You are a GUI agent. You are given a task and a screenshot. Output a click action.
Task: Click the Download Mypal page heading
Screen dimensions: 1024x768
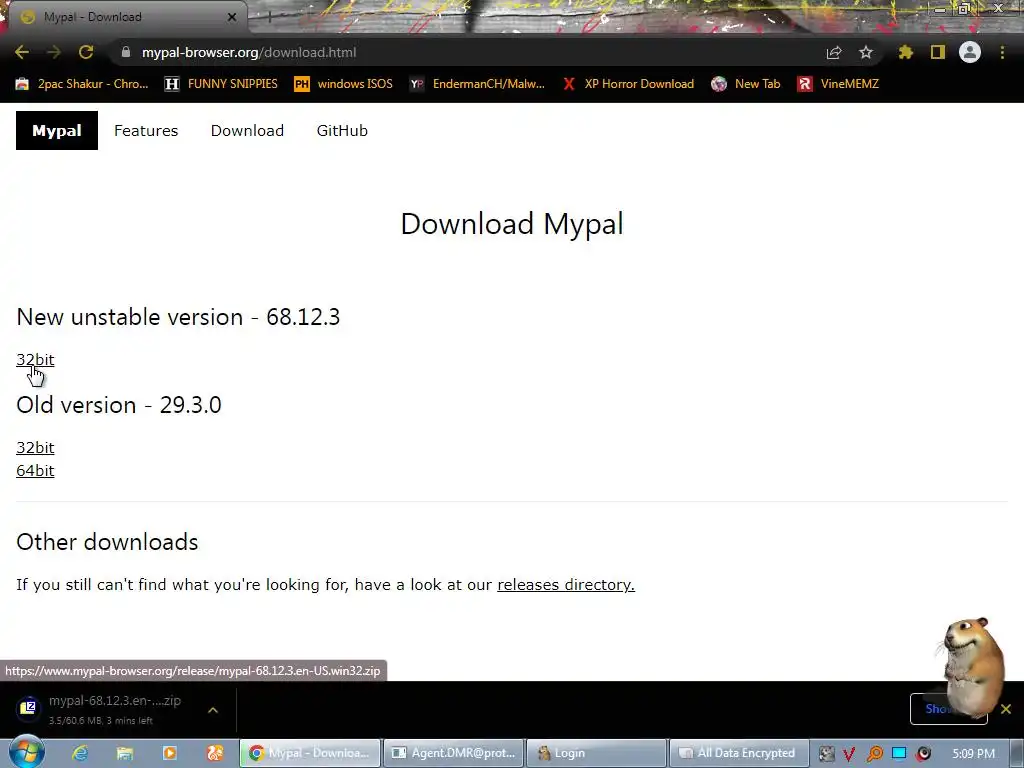click(x=512, y=224)
